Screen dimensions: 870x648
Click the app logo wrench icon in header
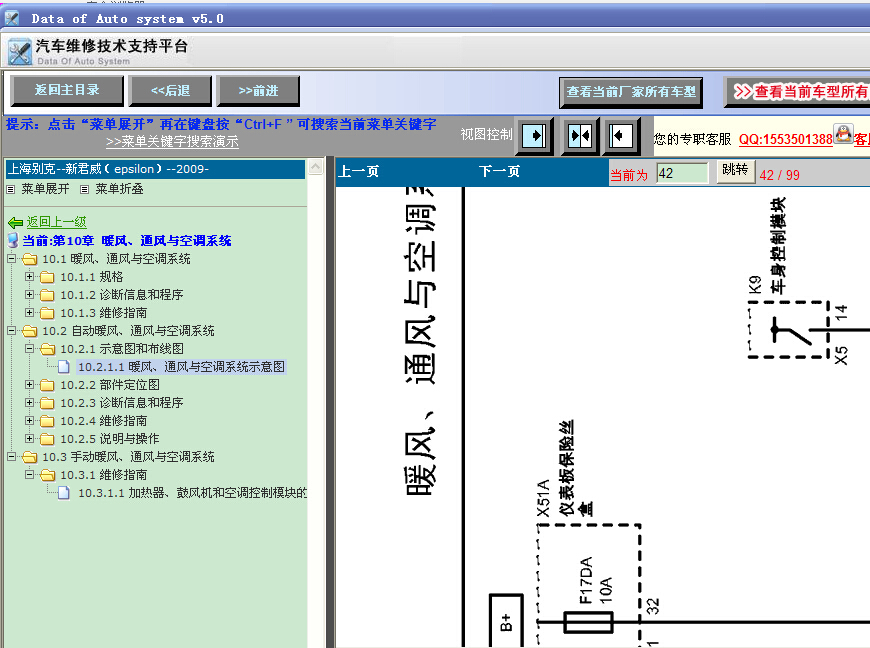(x=20, y=52)
